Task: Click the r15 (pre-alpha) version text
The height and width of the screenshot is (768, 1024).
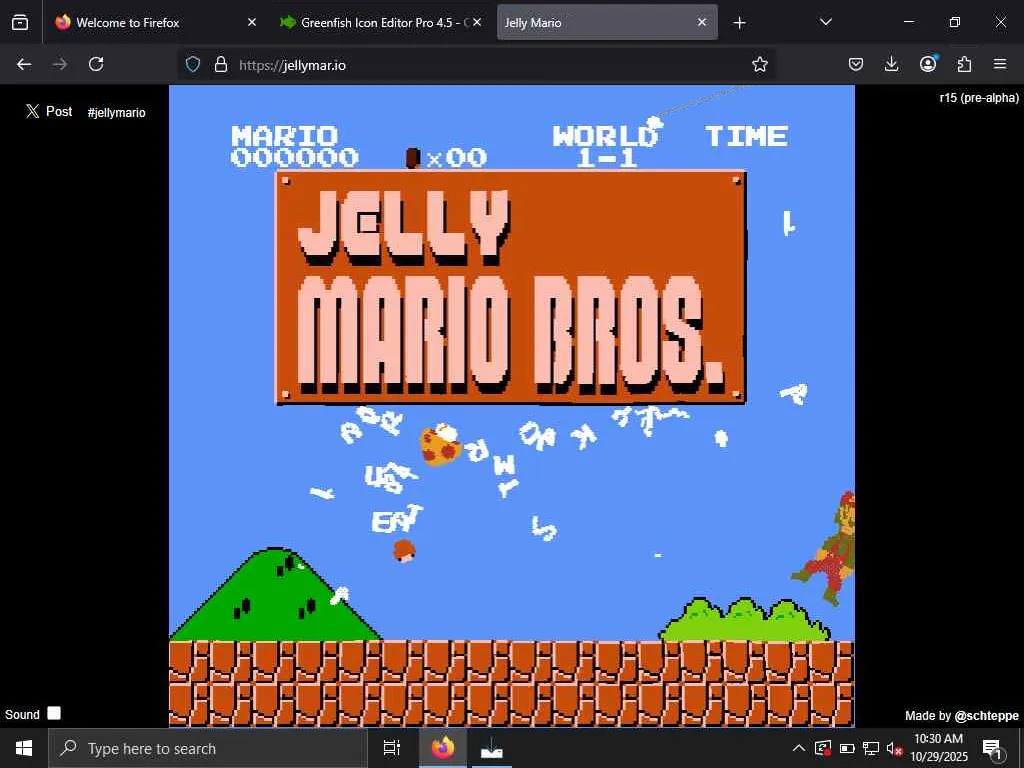Action: (979, 98)
